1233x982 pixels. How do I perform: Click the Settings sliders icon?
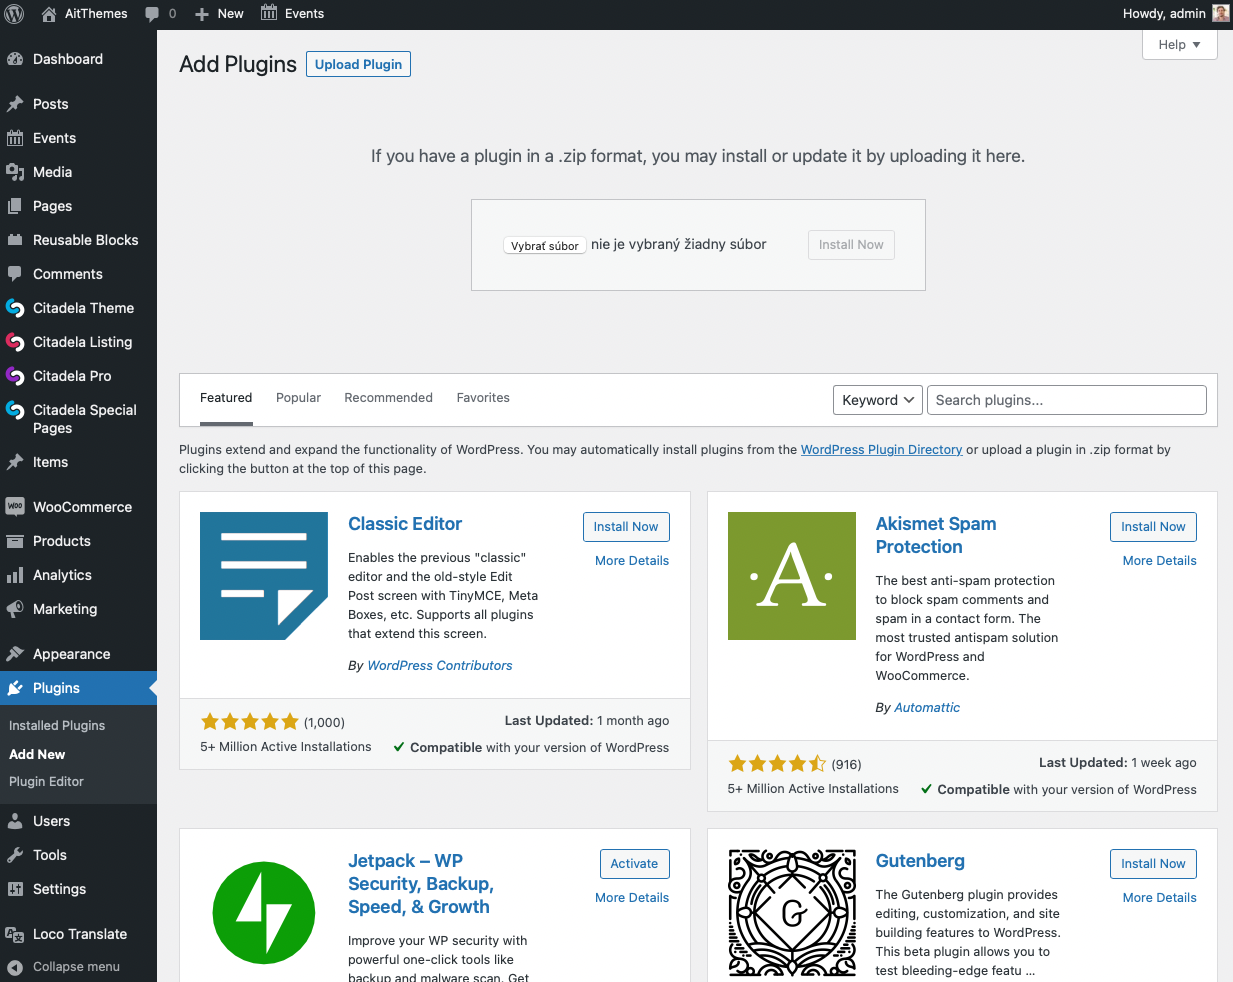[x=15, y=889]
